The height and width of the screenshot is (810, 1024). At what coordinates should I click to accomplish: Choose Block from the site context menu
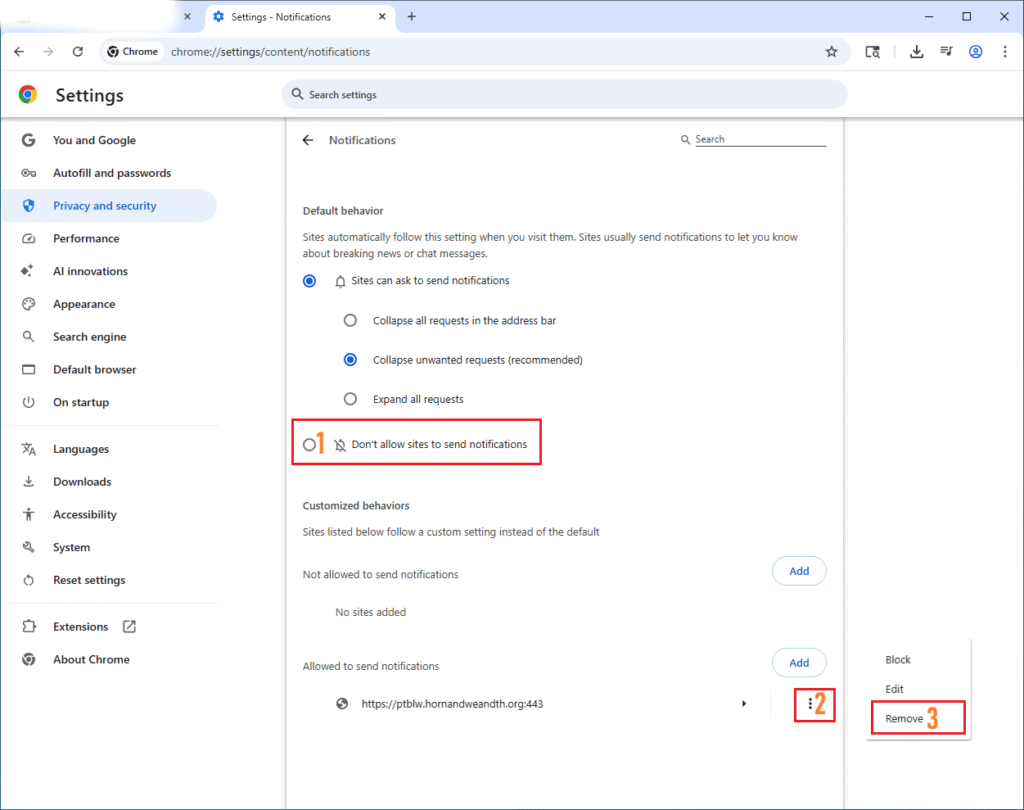898,660
